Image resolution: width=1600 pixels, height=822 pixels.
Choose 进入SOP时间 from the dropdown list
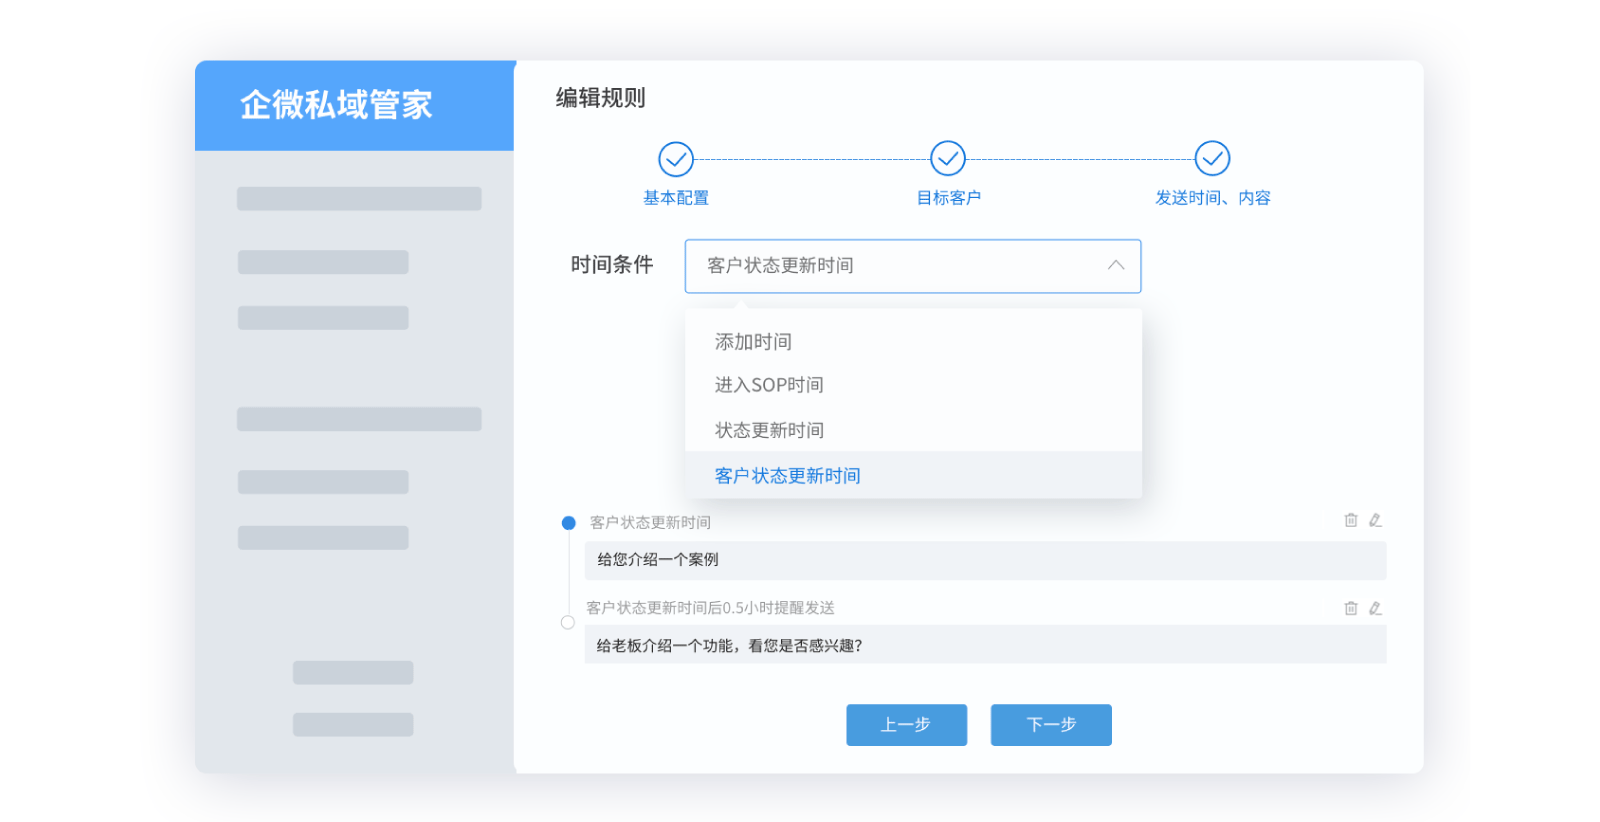(769, 385)
